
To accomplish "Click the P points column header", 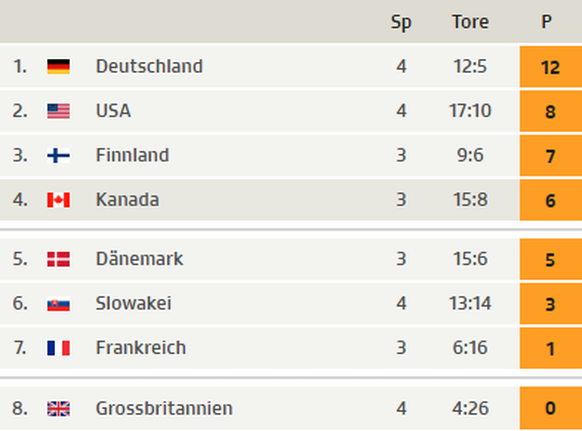I will (546, 22).
